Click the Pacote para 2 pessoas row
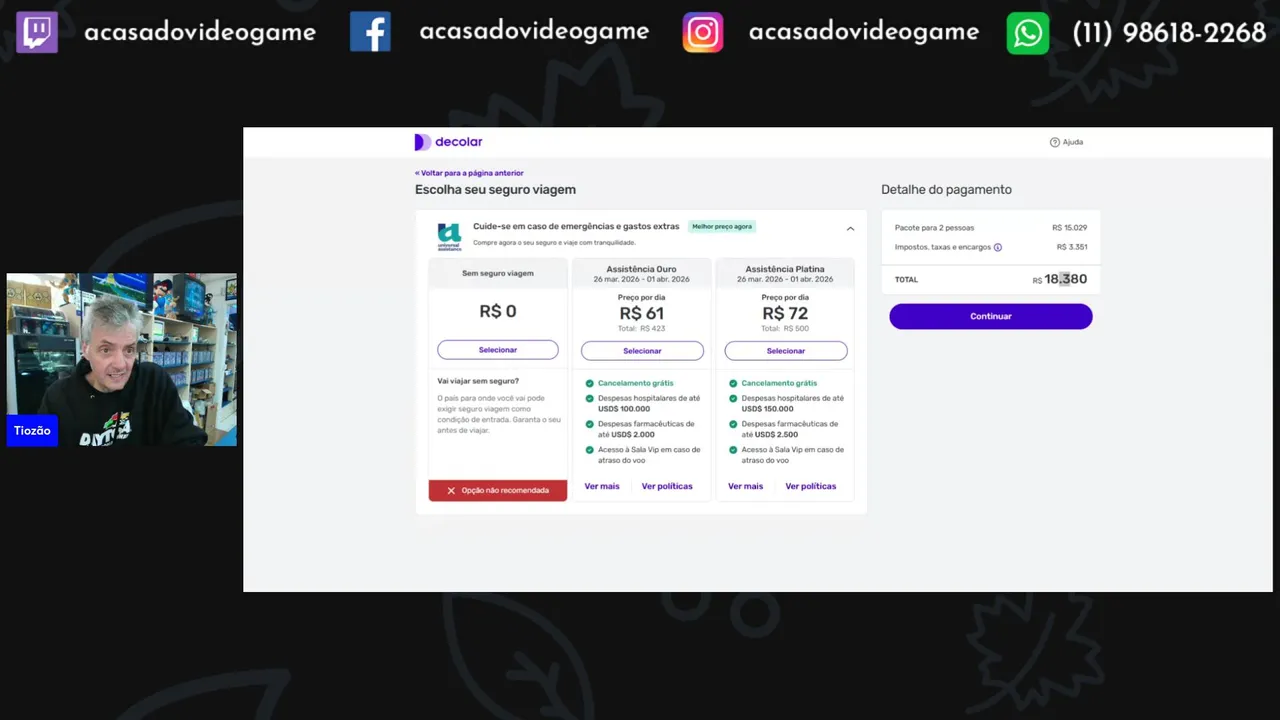This screenshot has width=1280, height=720. [991, 228]
